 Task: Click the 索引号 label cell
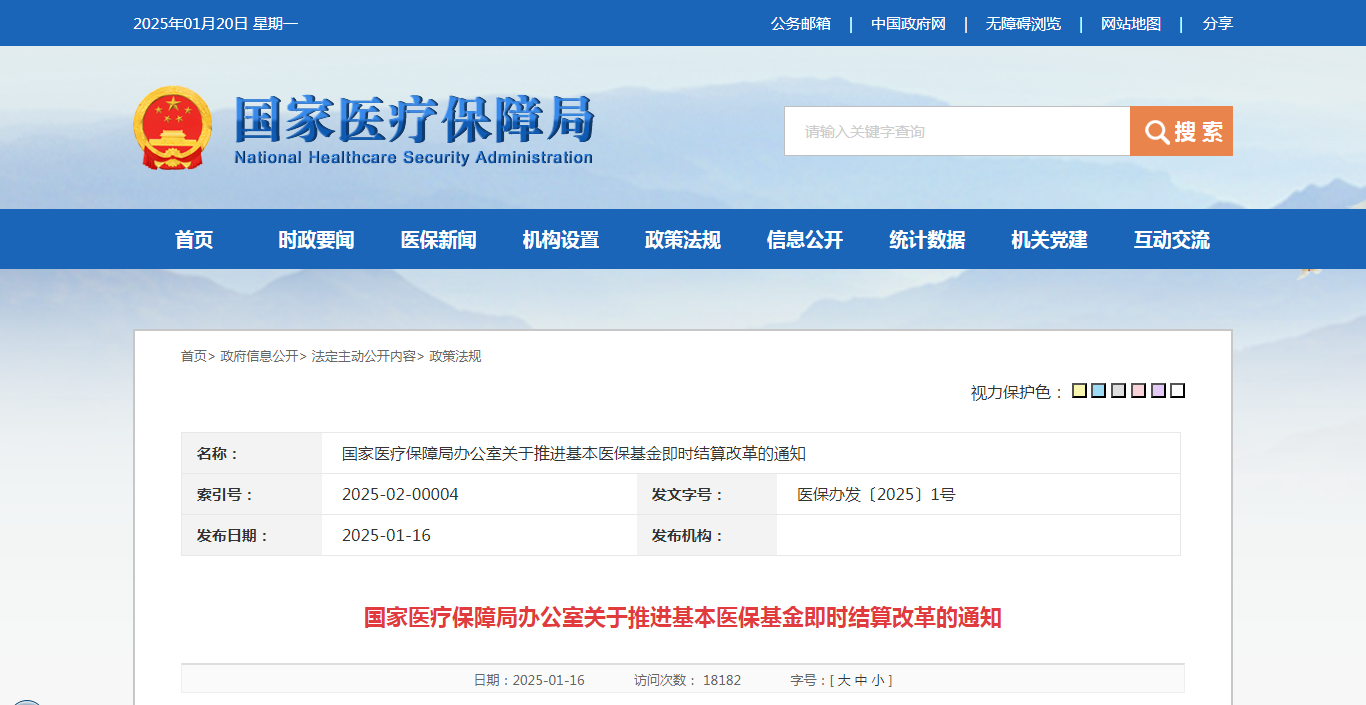(x=251, y=494)
